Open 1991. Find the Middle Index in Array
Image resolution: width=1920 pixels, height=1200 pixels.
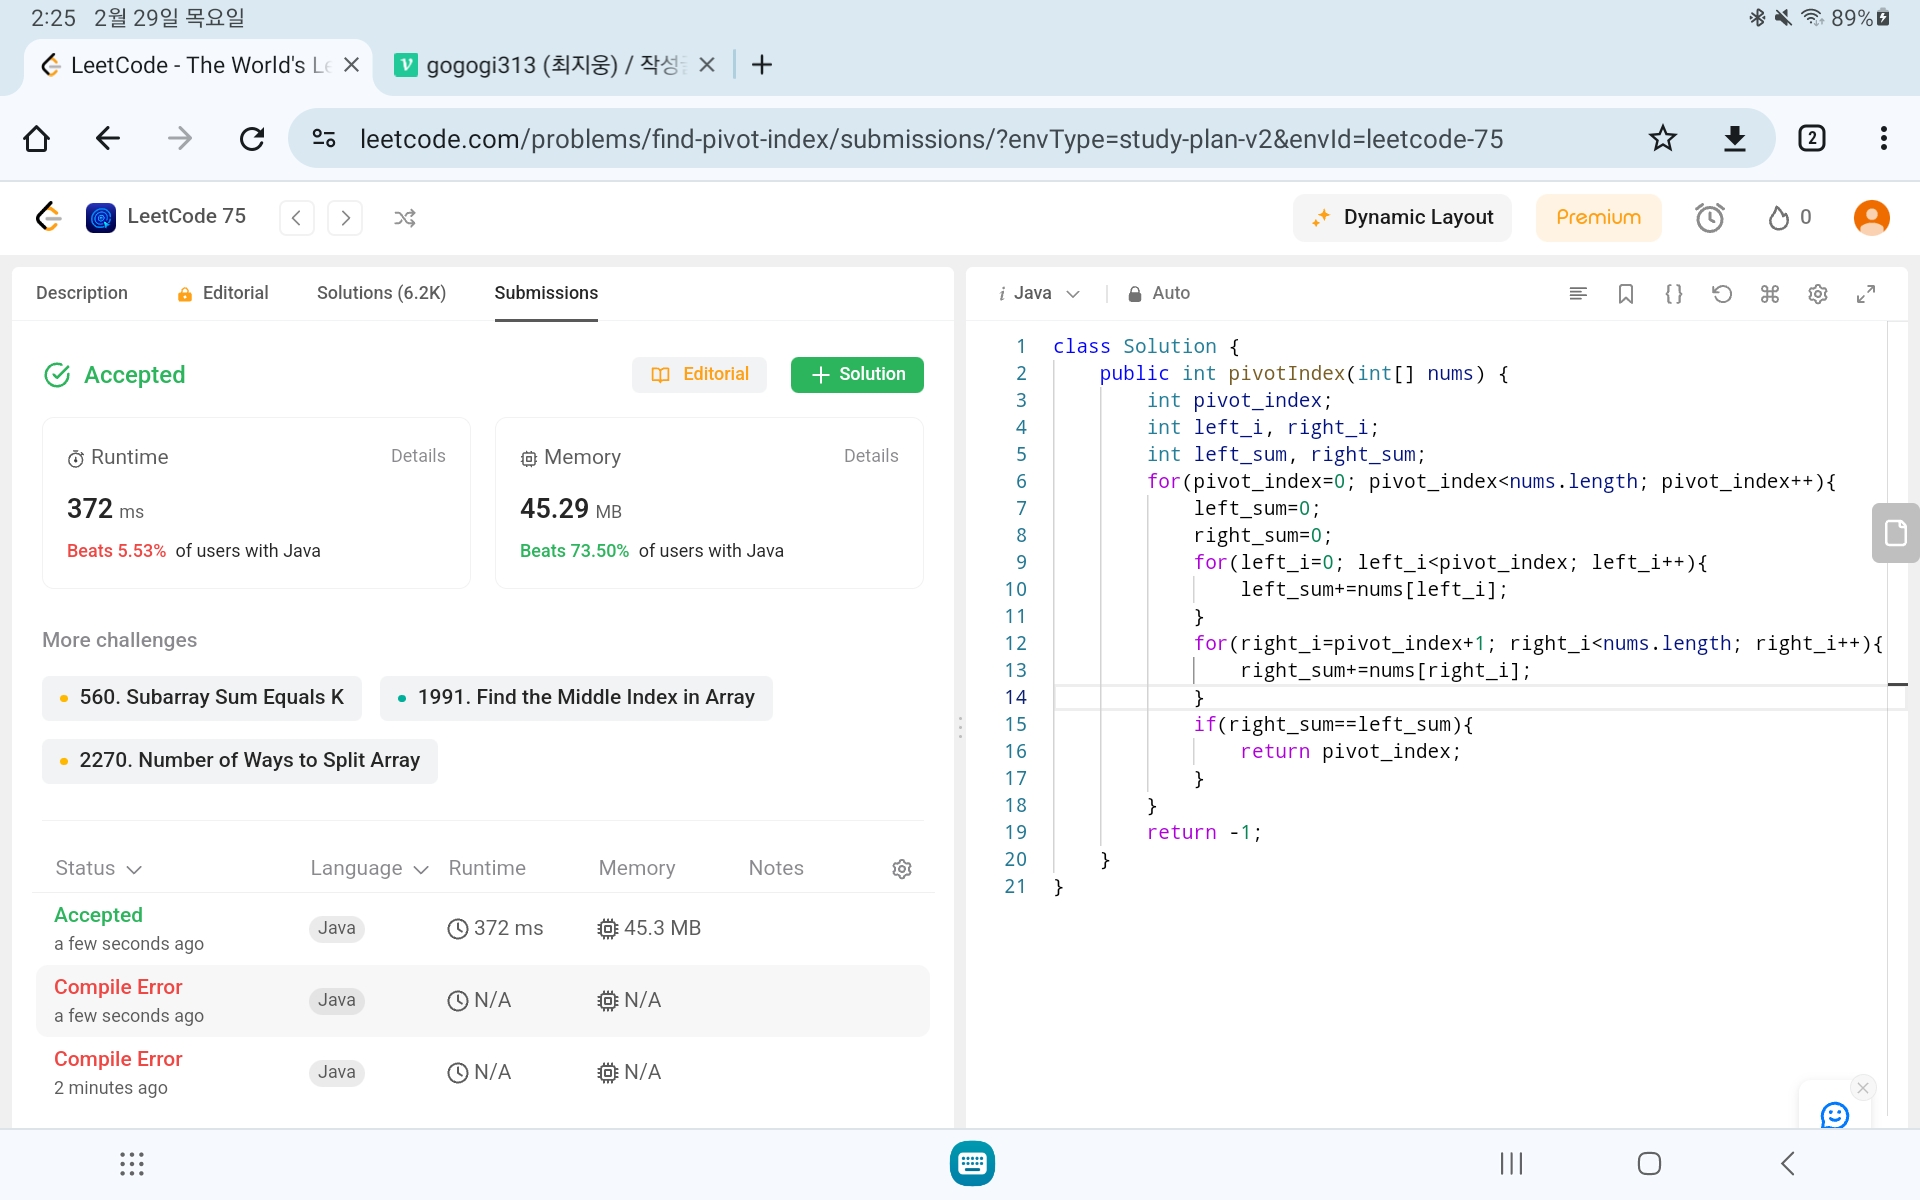click(576, 698)
